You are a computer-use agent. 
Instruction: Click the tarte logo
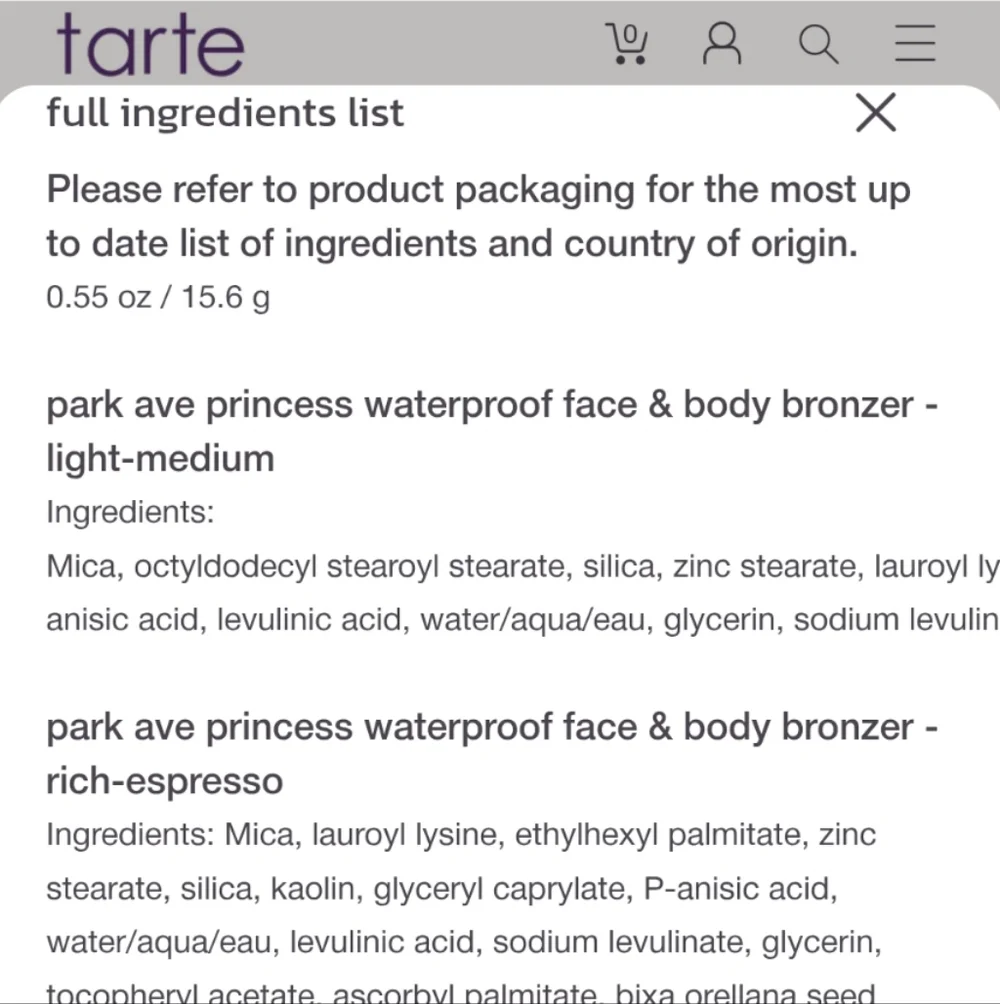click(x=150, y=44)
